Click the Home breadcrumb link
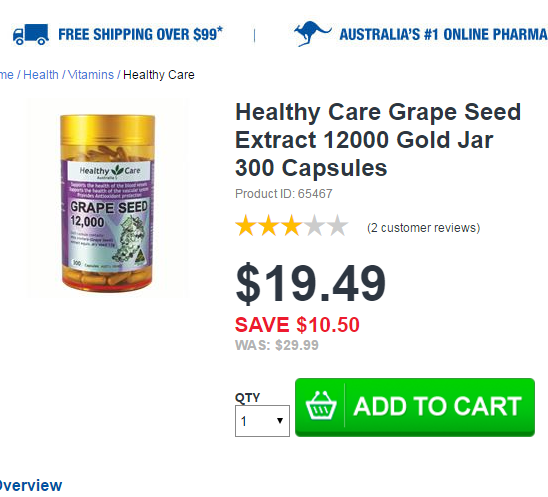548x497 pixels. [x=7, y=75]
